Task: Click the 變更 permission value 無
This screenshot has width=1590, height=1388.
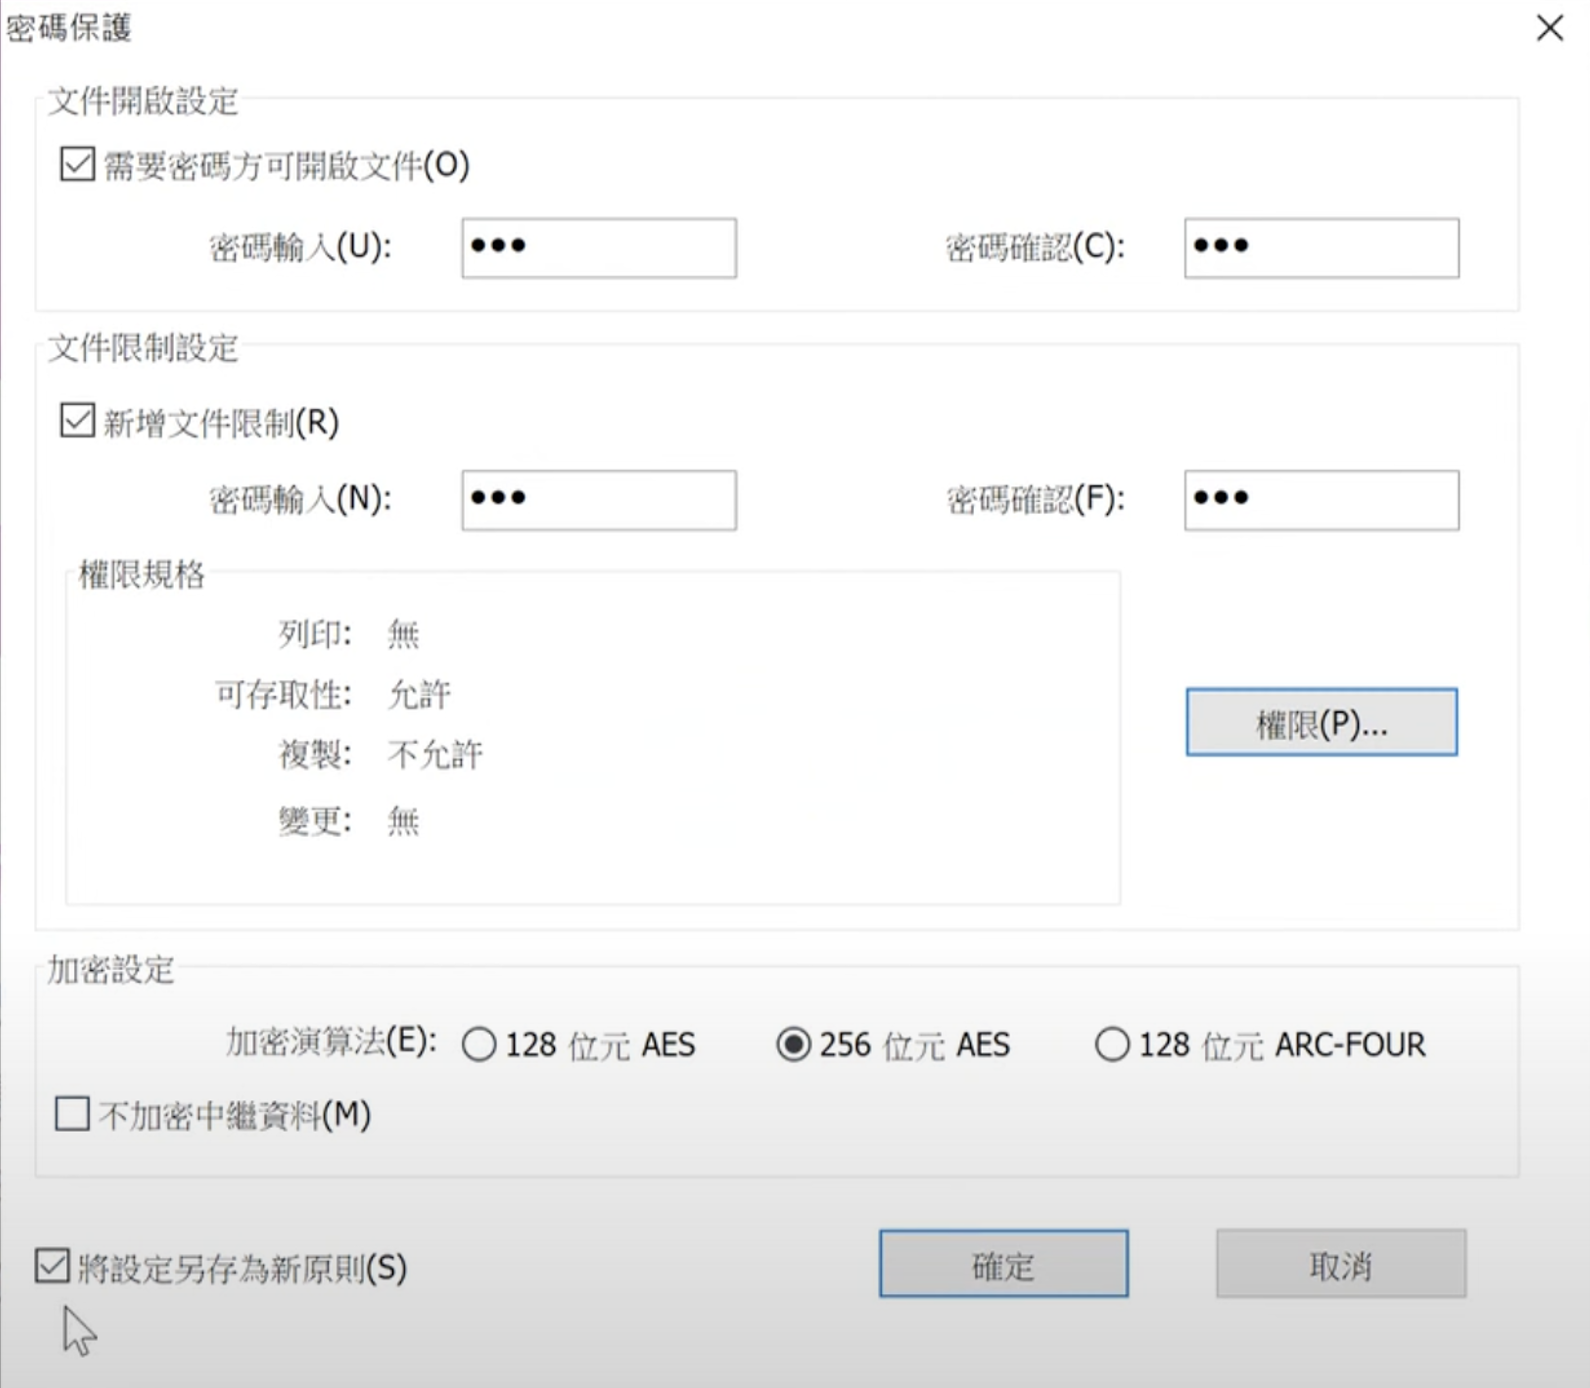Action: coord(403,821)
